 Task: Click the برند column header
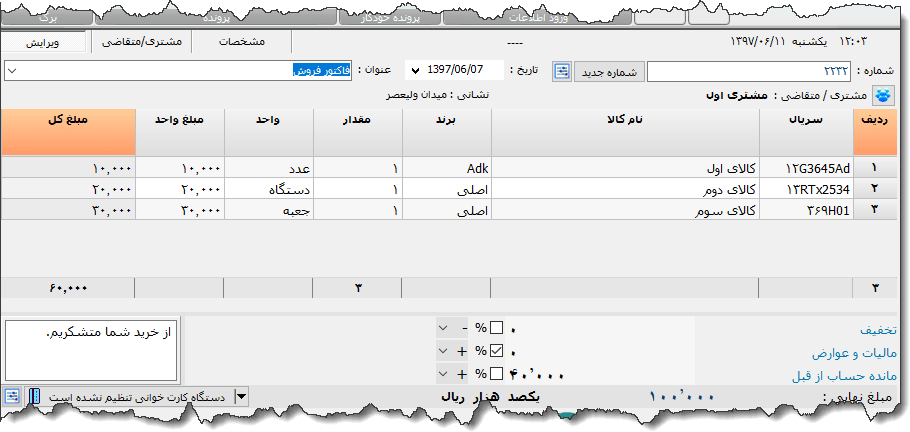click(x=447, y=132)
